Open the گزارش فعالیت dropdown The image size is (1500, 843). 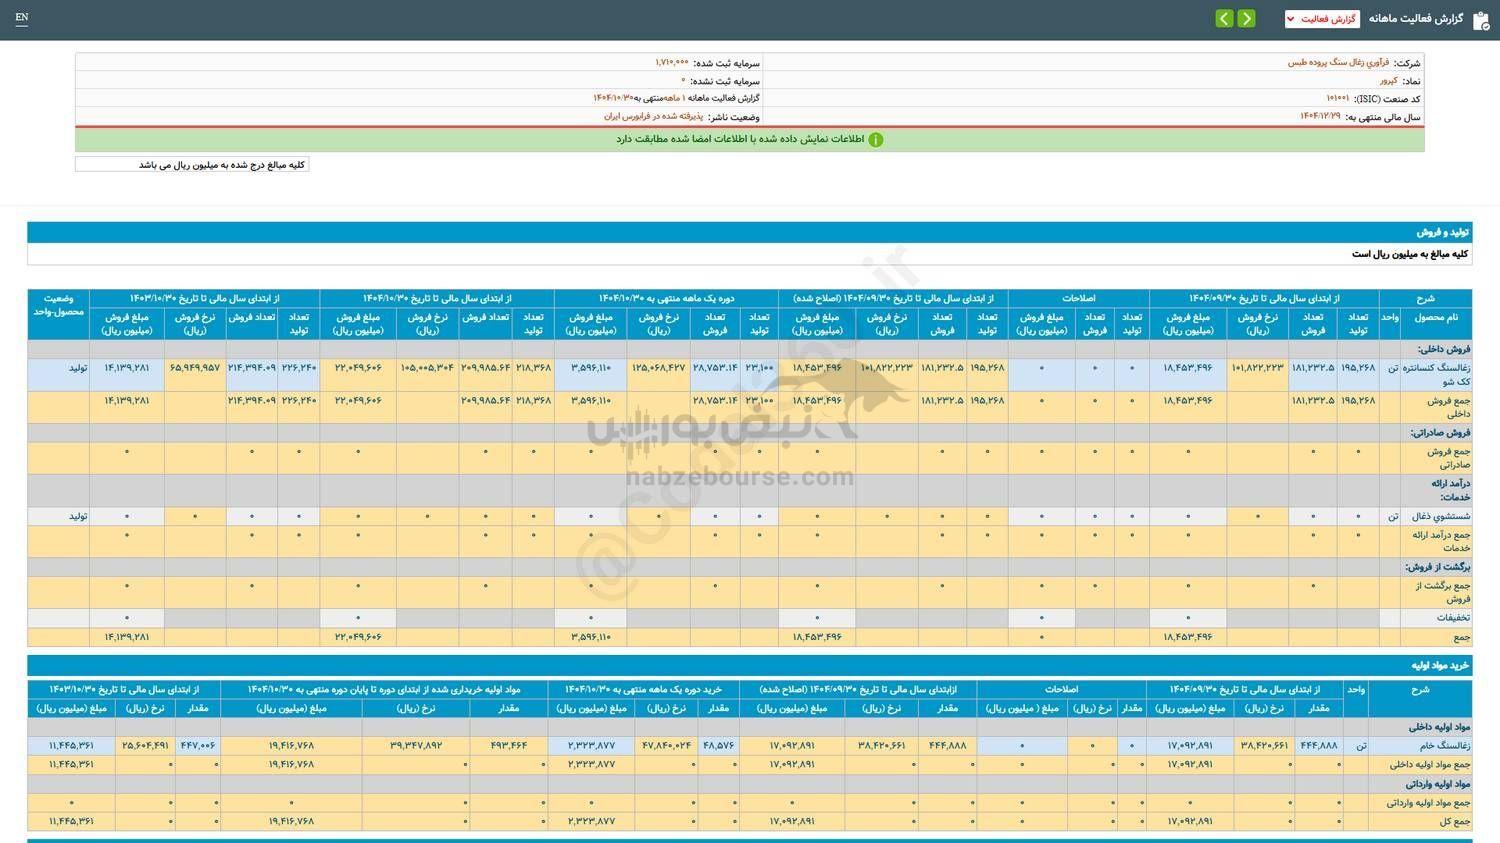click(x=1321, y=19)
